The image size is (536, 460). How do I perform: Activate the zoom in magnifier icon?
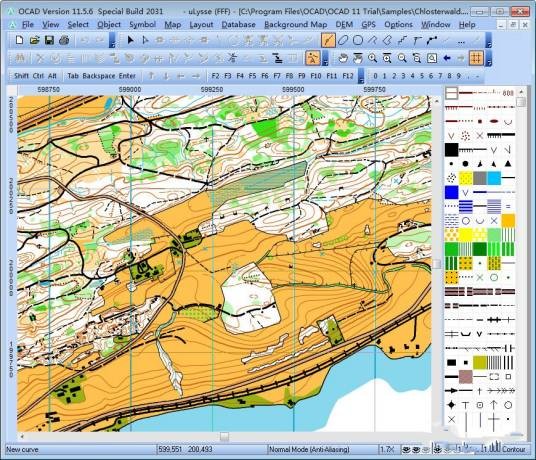click(372, 58)
